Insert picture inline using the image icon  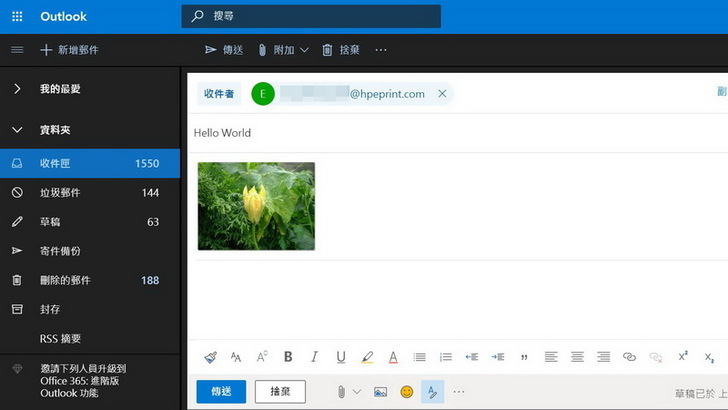click(x=380, y=392)
